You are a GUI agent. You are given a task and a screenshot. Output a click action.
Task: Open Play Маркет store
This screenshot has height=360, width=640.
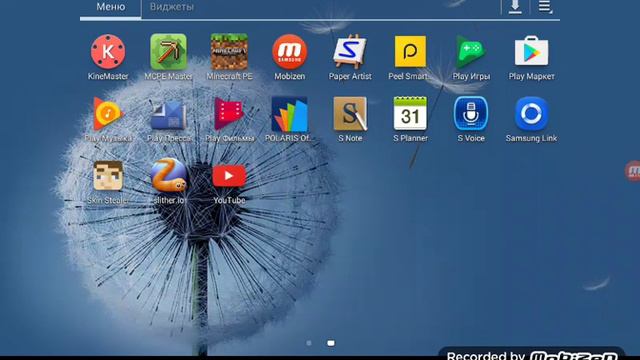pyautogui.click(x=531, y=51)
